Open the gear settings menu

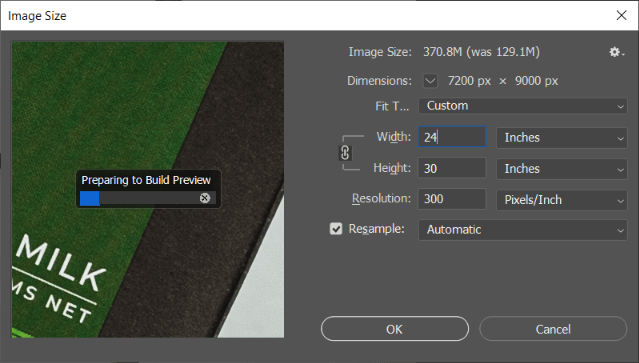(616, 52)
